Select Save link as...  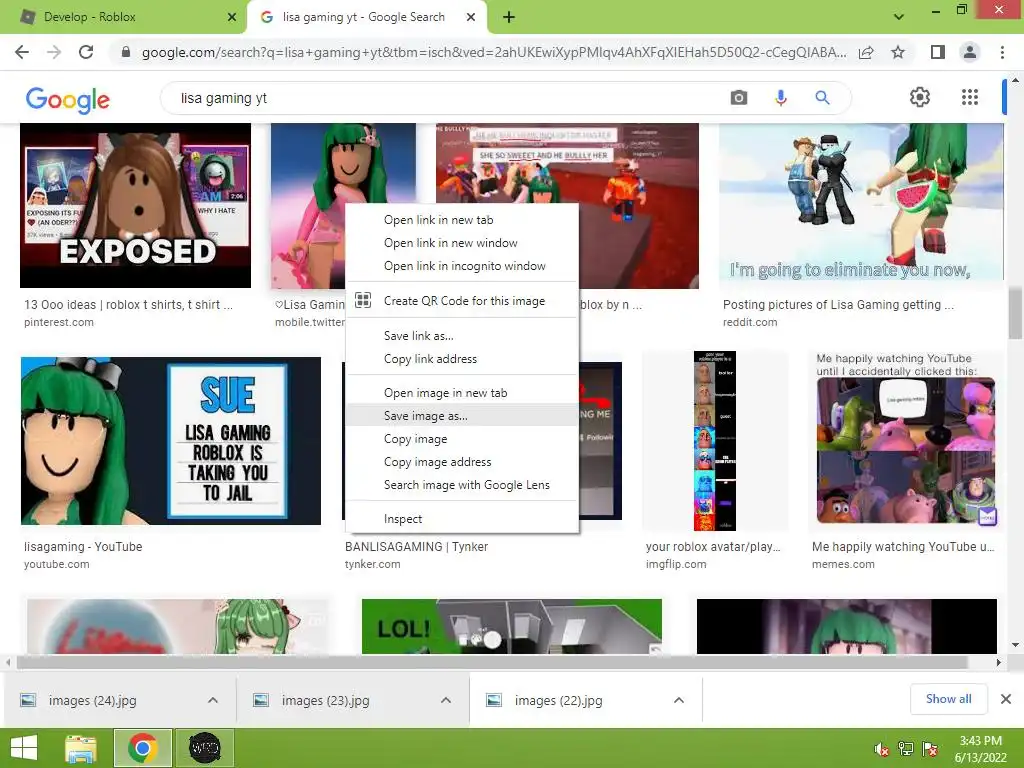pos(462,336)
